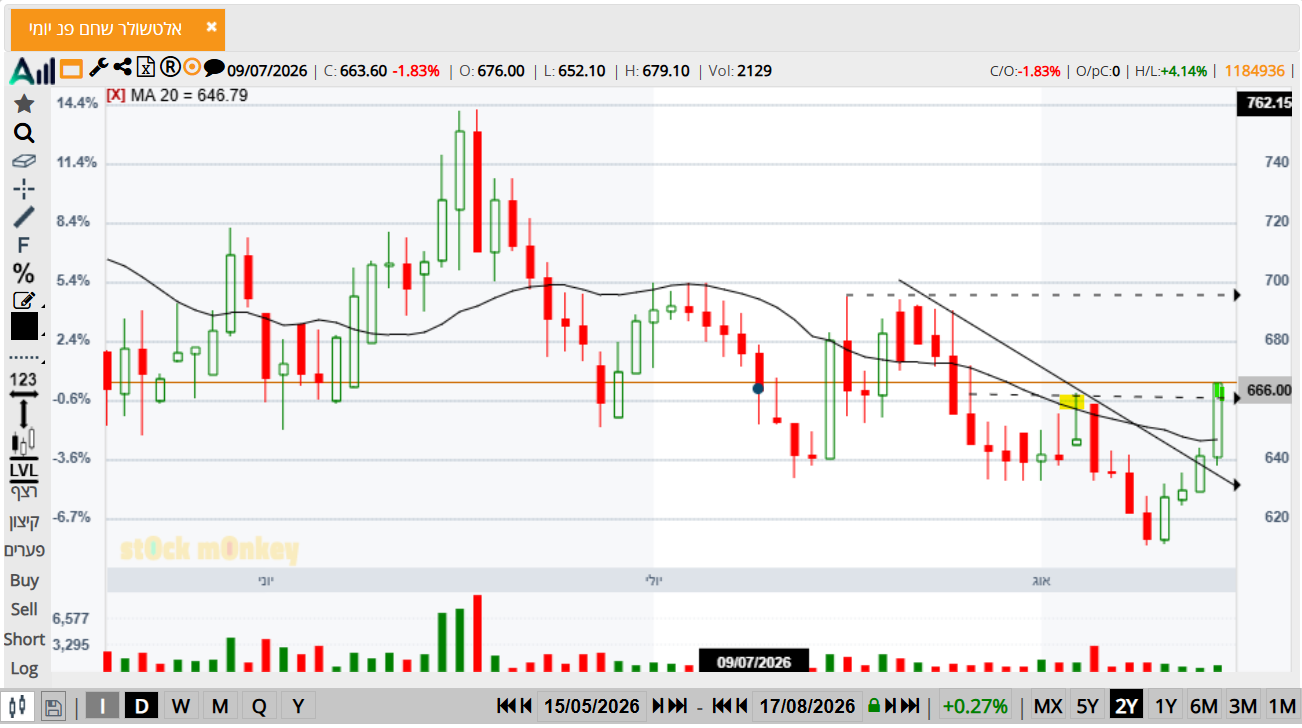This screenshot has height=728, width=1302.
Task: Export chart data with the Excel icon
Action: (x=146, y=68)
